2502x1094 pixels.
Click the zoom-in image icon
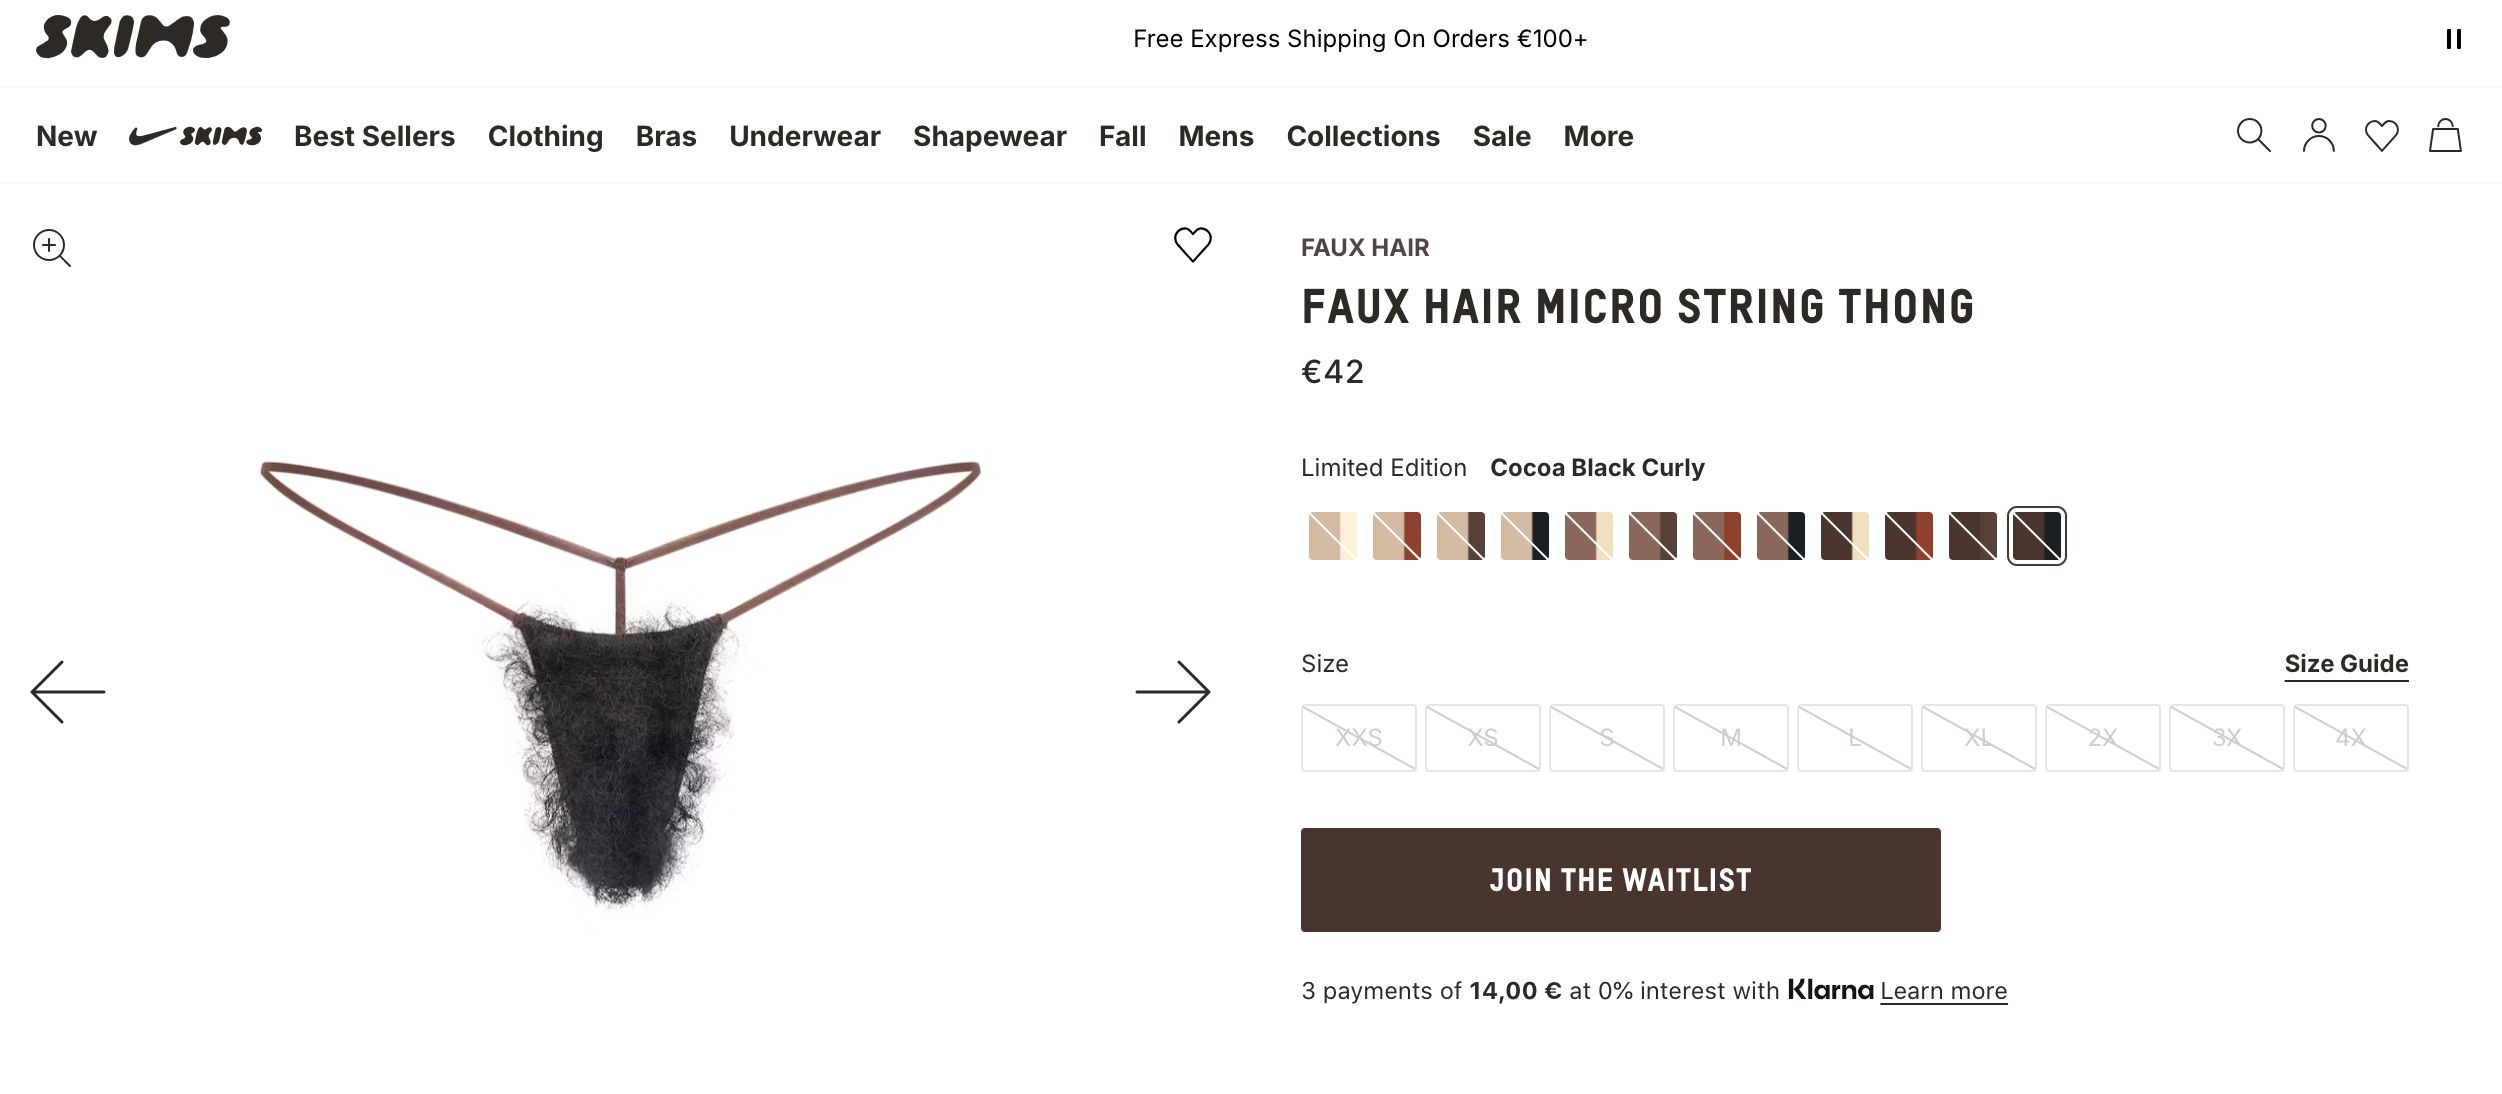(51, 247)
